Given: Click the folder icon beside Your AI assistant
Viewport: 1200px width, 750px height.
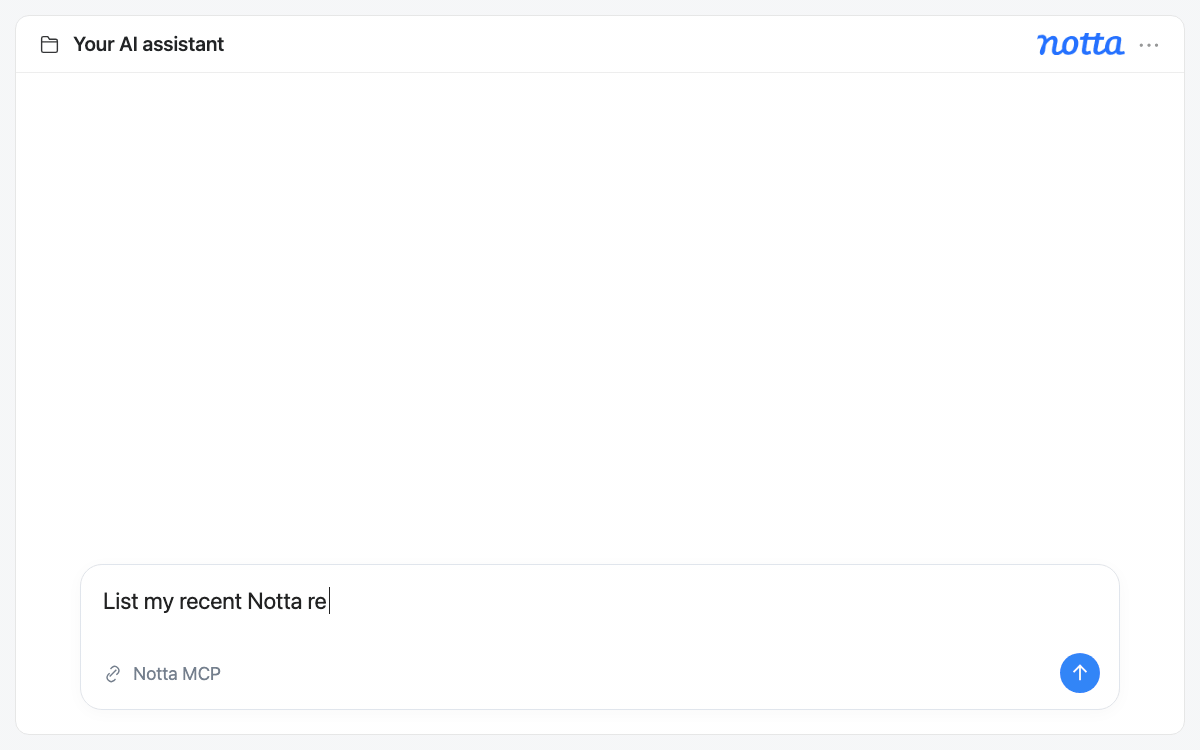Looking at the screenshot, I should [x=49, y=45].
